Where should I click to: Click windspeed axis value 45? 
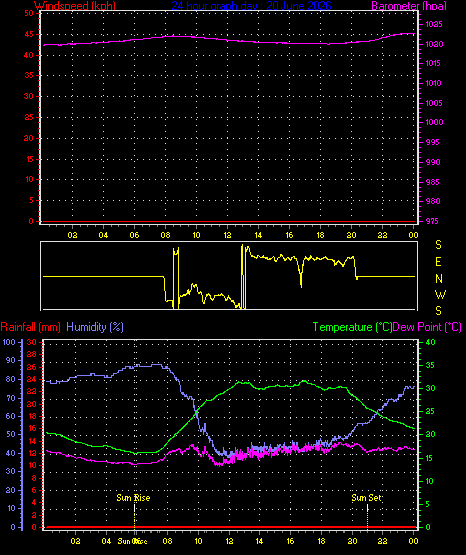[29, 34]
